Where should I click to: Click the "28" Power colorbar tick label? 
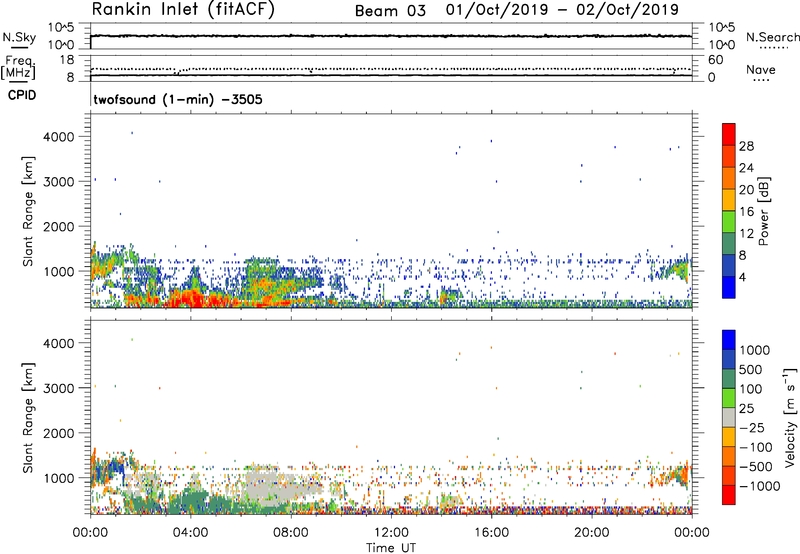pos(746,146)
